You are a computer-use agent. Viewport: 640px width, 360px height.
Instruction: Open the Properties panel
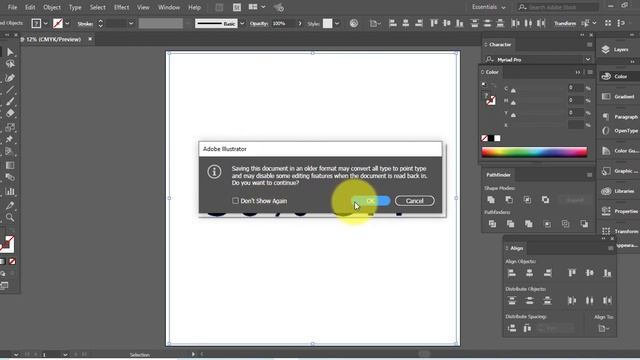(x=619, y=211)
